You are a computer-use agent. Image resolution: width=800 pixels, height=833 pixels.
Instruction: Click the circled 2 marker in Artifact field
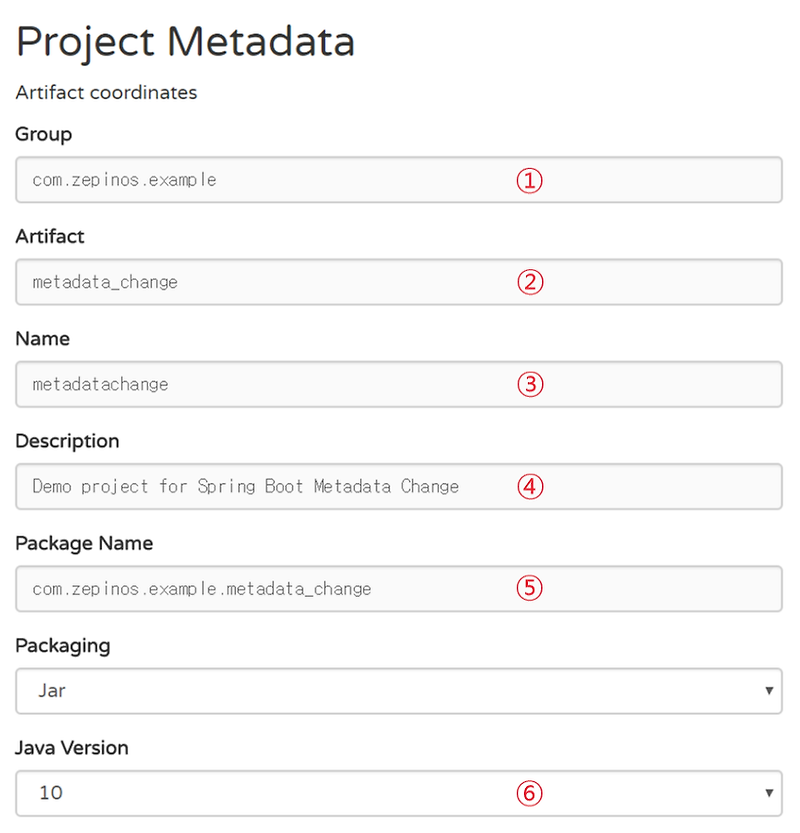pyautogui.click(x=529, y=282)
